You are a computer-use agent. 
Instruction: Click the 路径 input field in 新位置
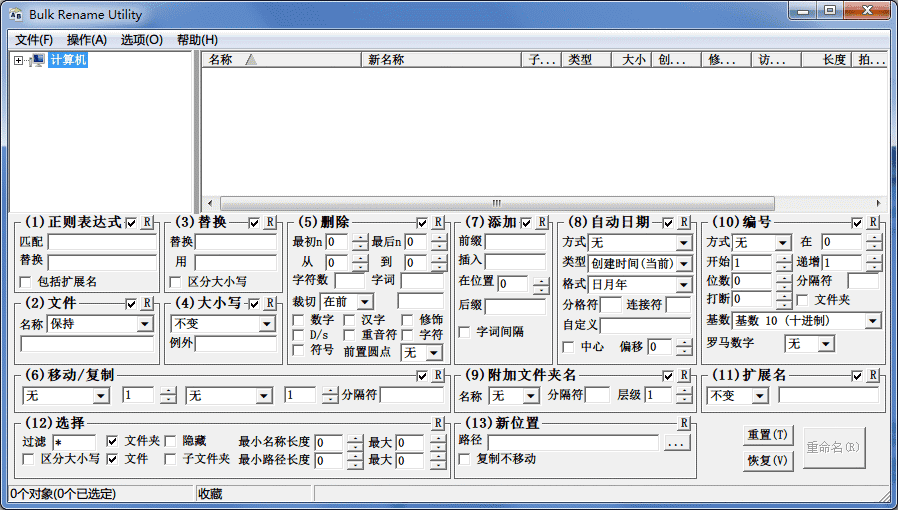click(573, 442)
